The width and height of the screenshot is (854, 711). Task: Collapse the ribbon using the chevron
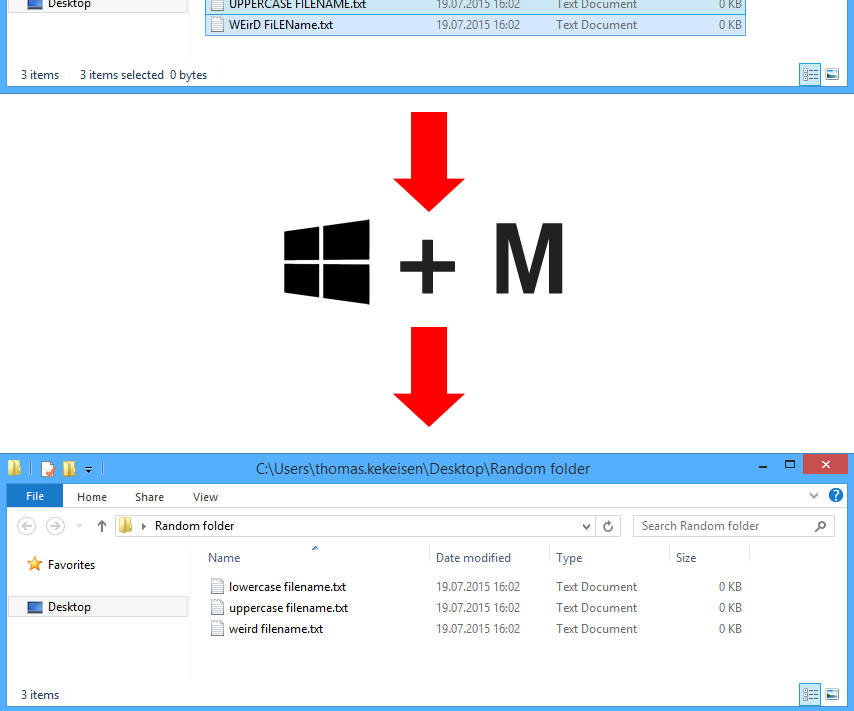pyautogui.click(x=814, y=495)
